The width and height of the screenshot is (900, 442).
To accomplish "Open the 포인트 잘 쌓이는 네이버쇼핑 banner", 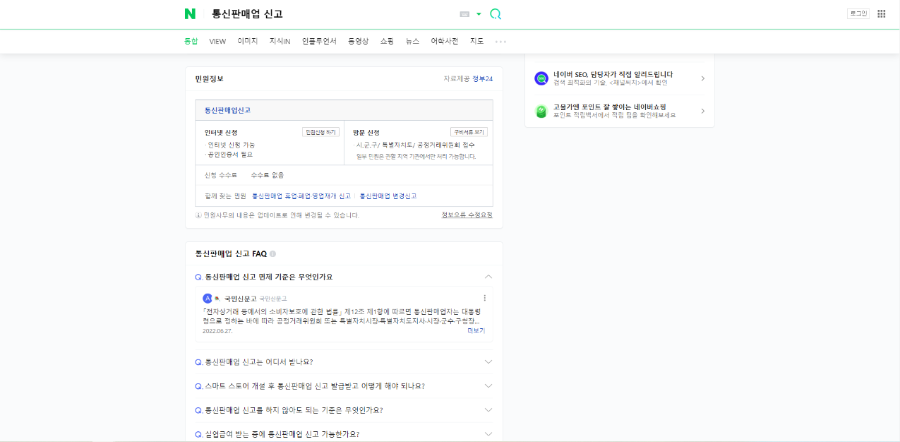I will point(620,111).
